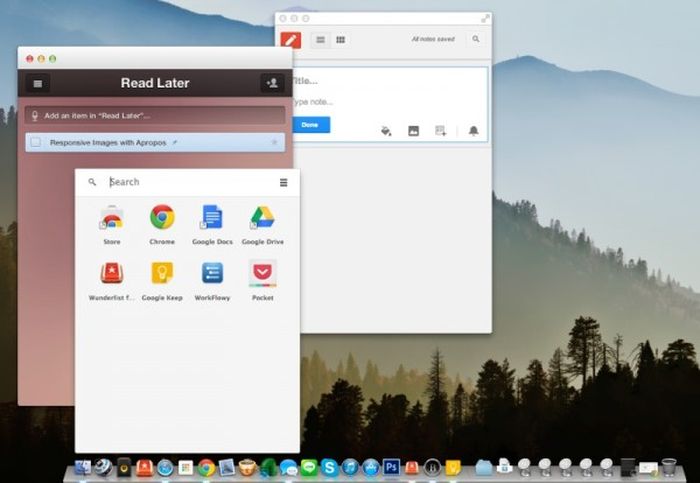Click the add person share icon in Wunderlist

click(x=272, y=83)
